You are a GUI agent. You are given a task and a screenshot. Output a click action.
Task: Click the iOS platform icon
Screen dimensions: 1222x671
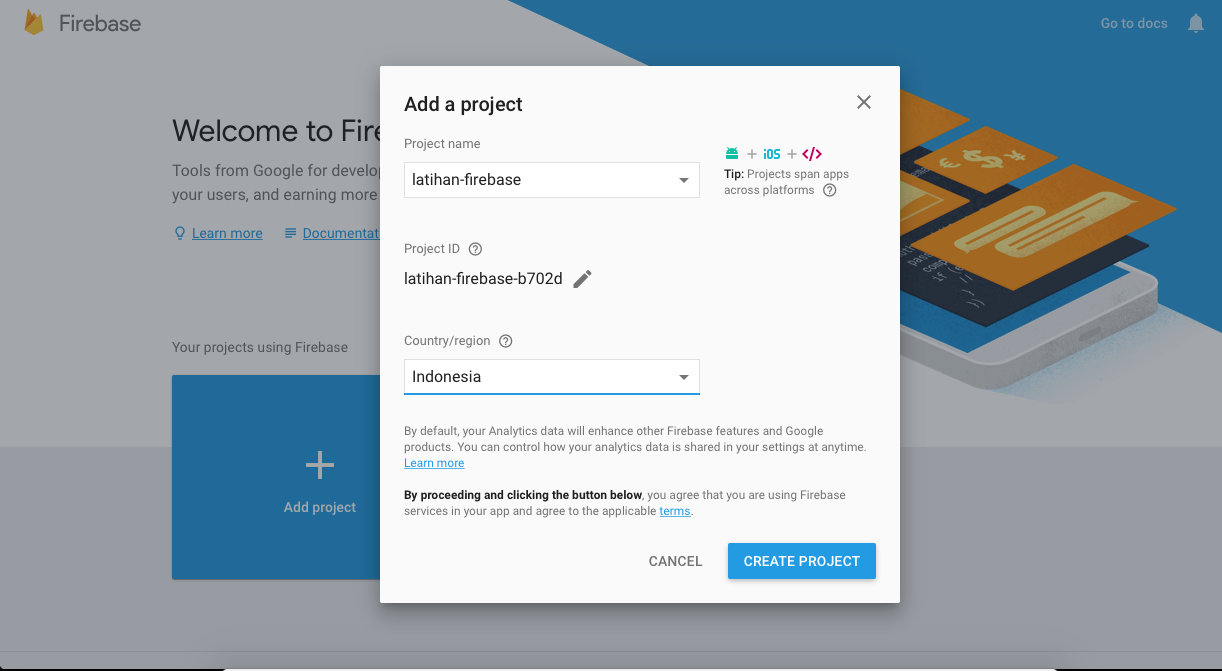coord(771,153)
